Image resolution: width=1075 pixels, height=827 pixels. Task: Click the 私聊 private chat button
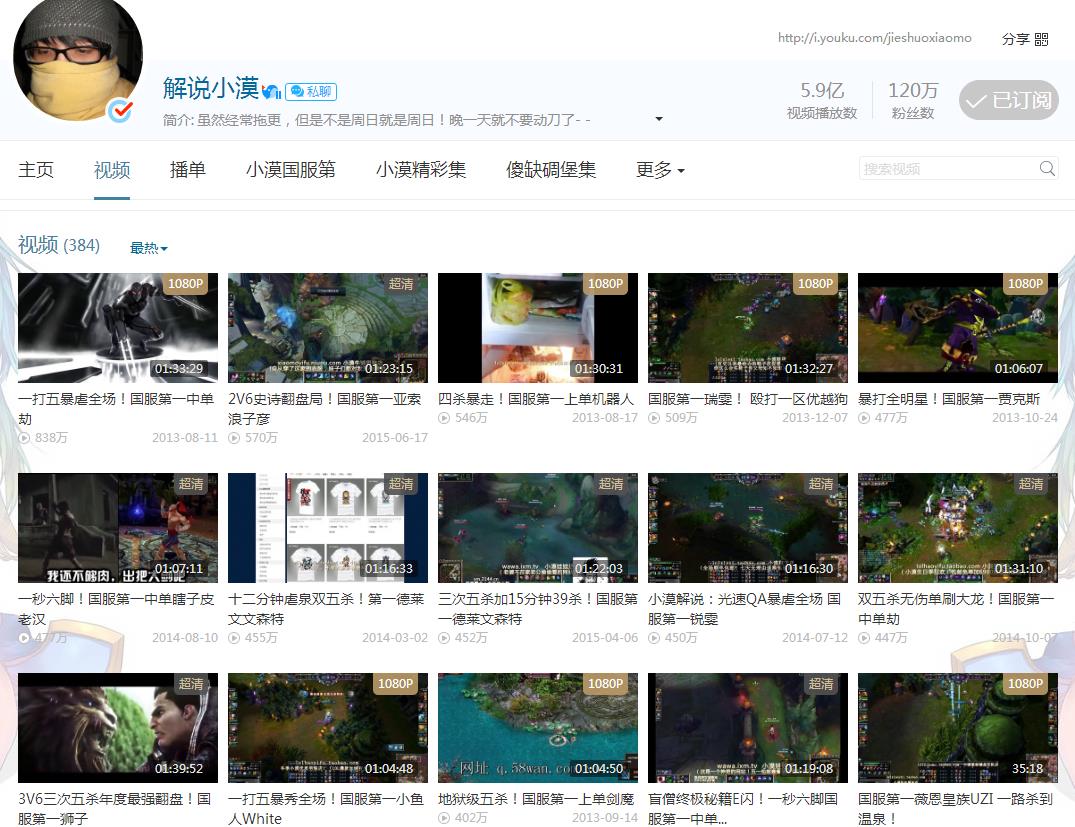[311, 91]
